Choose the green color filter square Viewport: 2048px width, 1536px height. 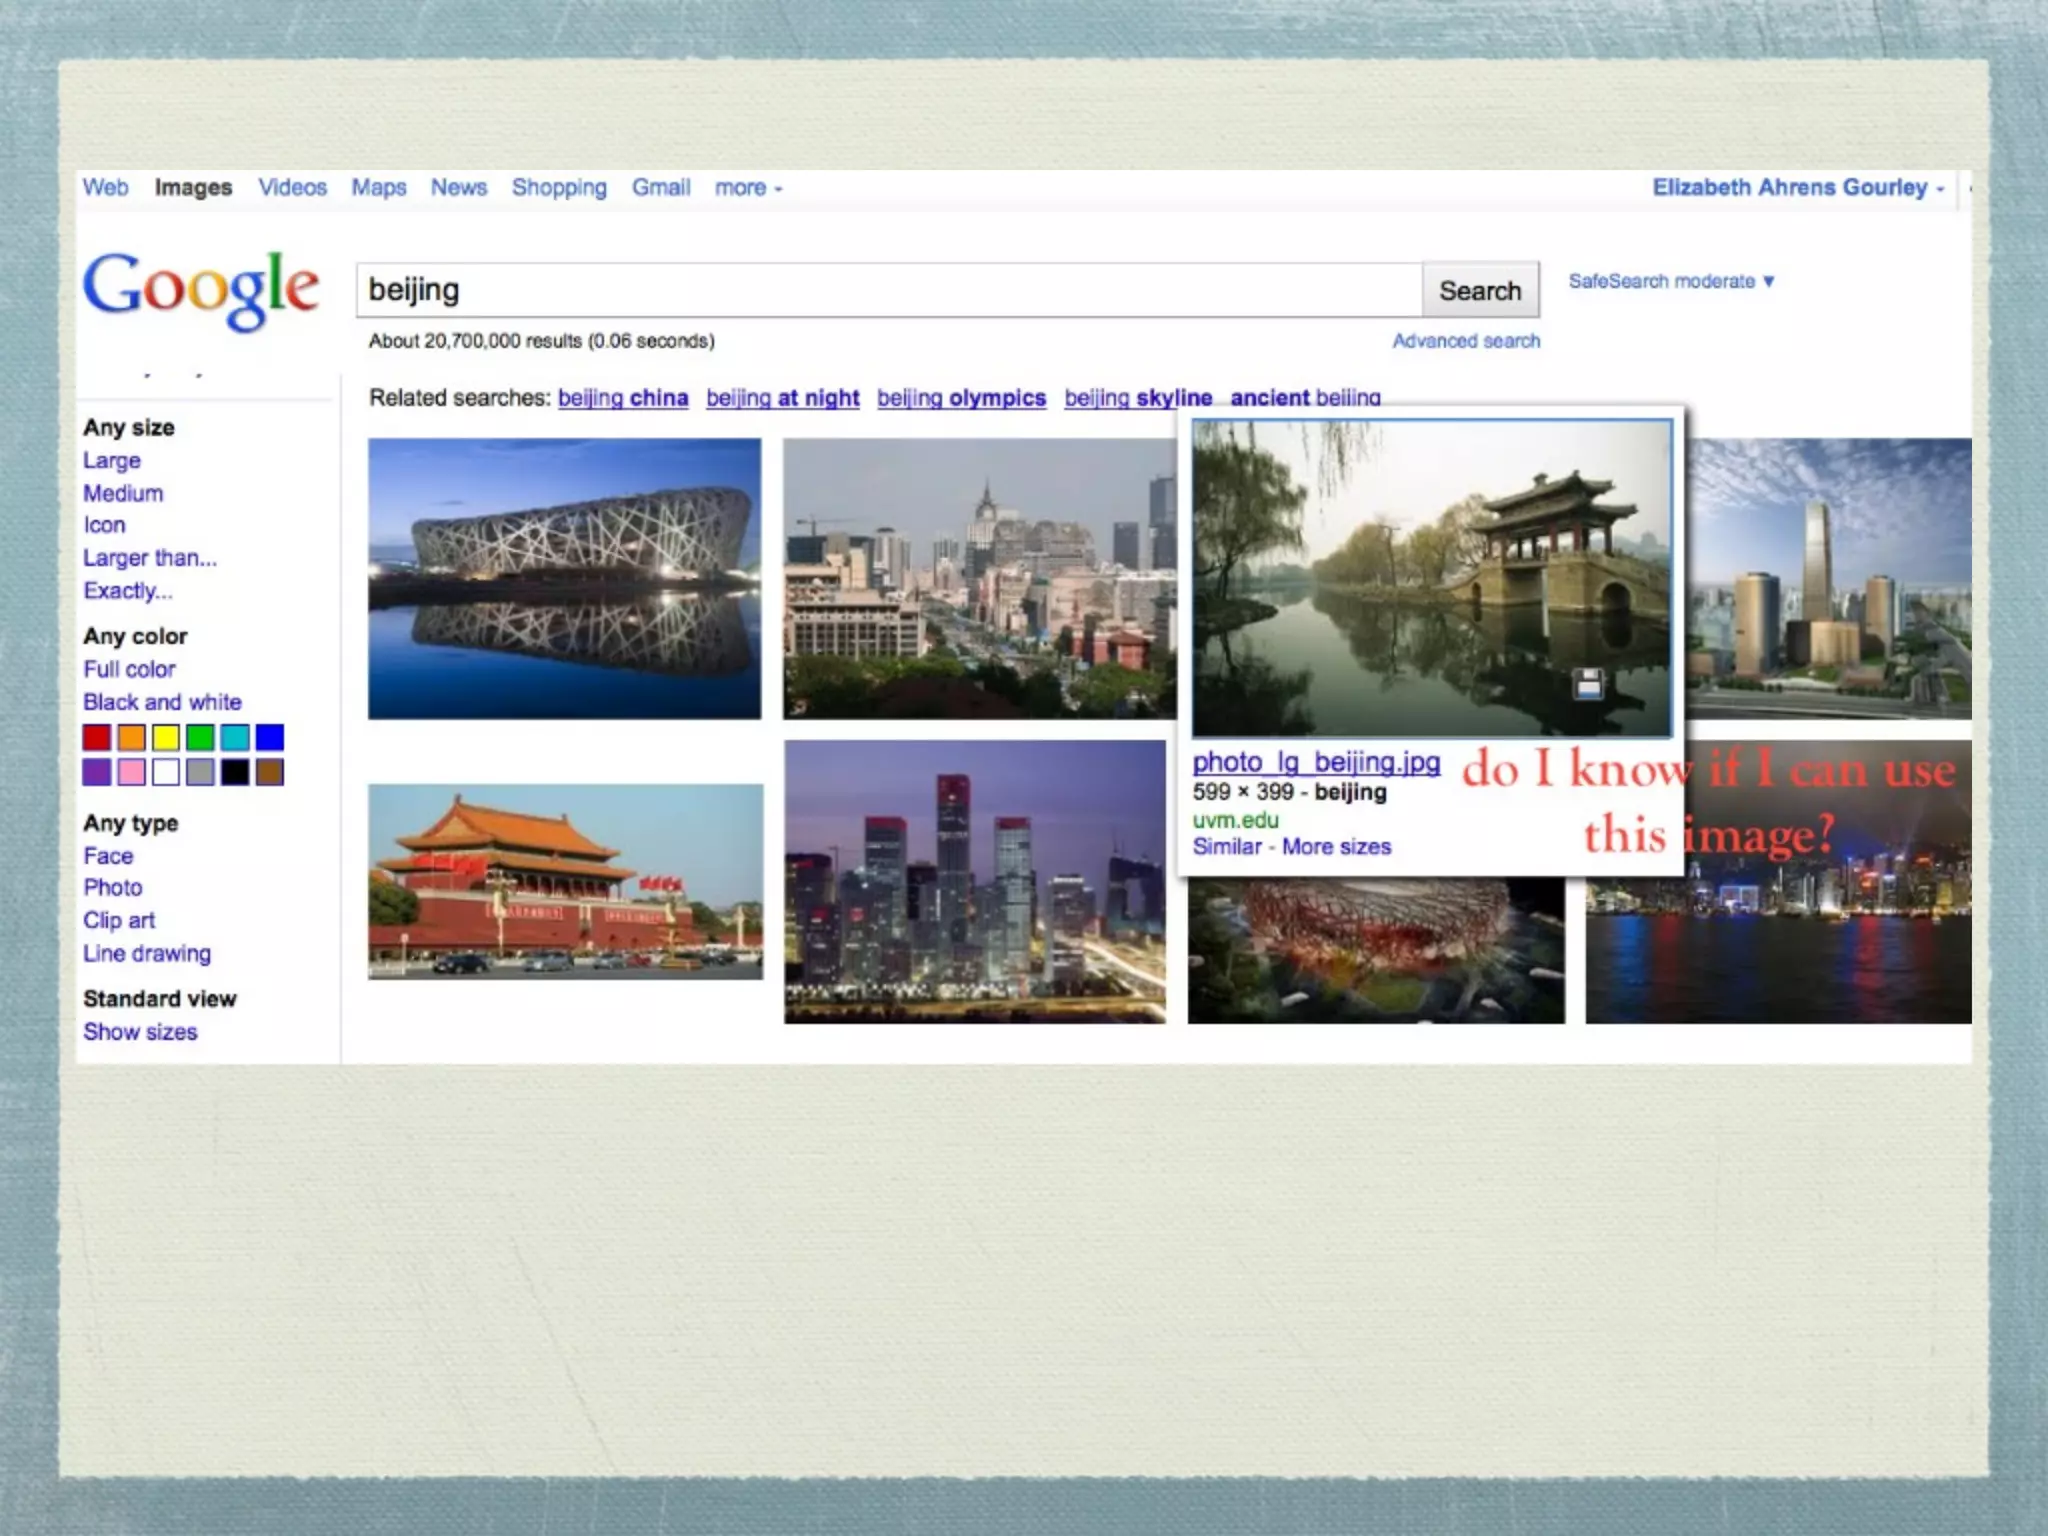coord(200,738)
